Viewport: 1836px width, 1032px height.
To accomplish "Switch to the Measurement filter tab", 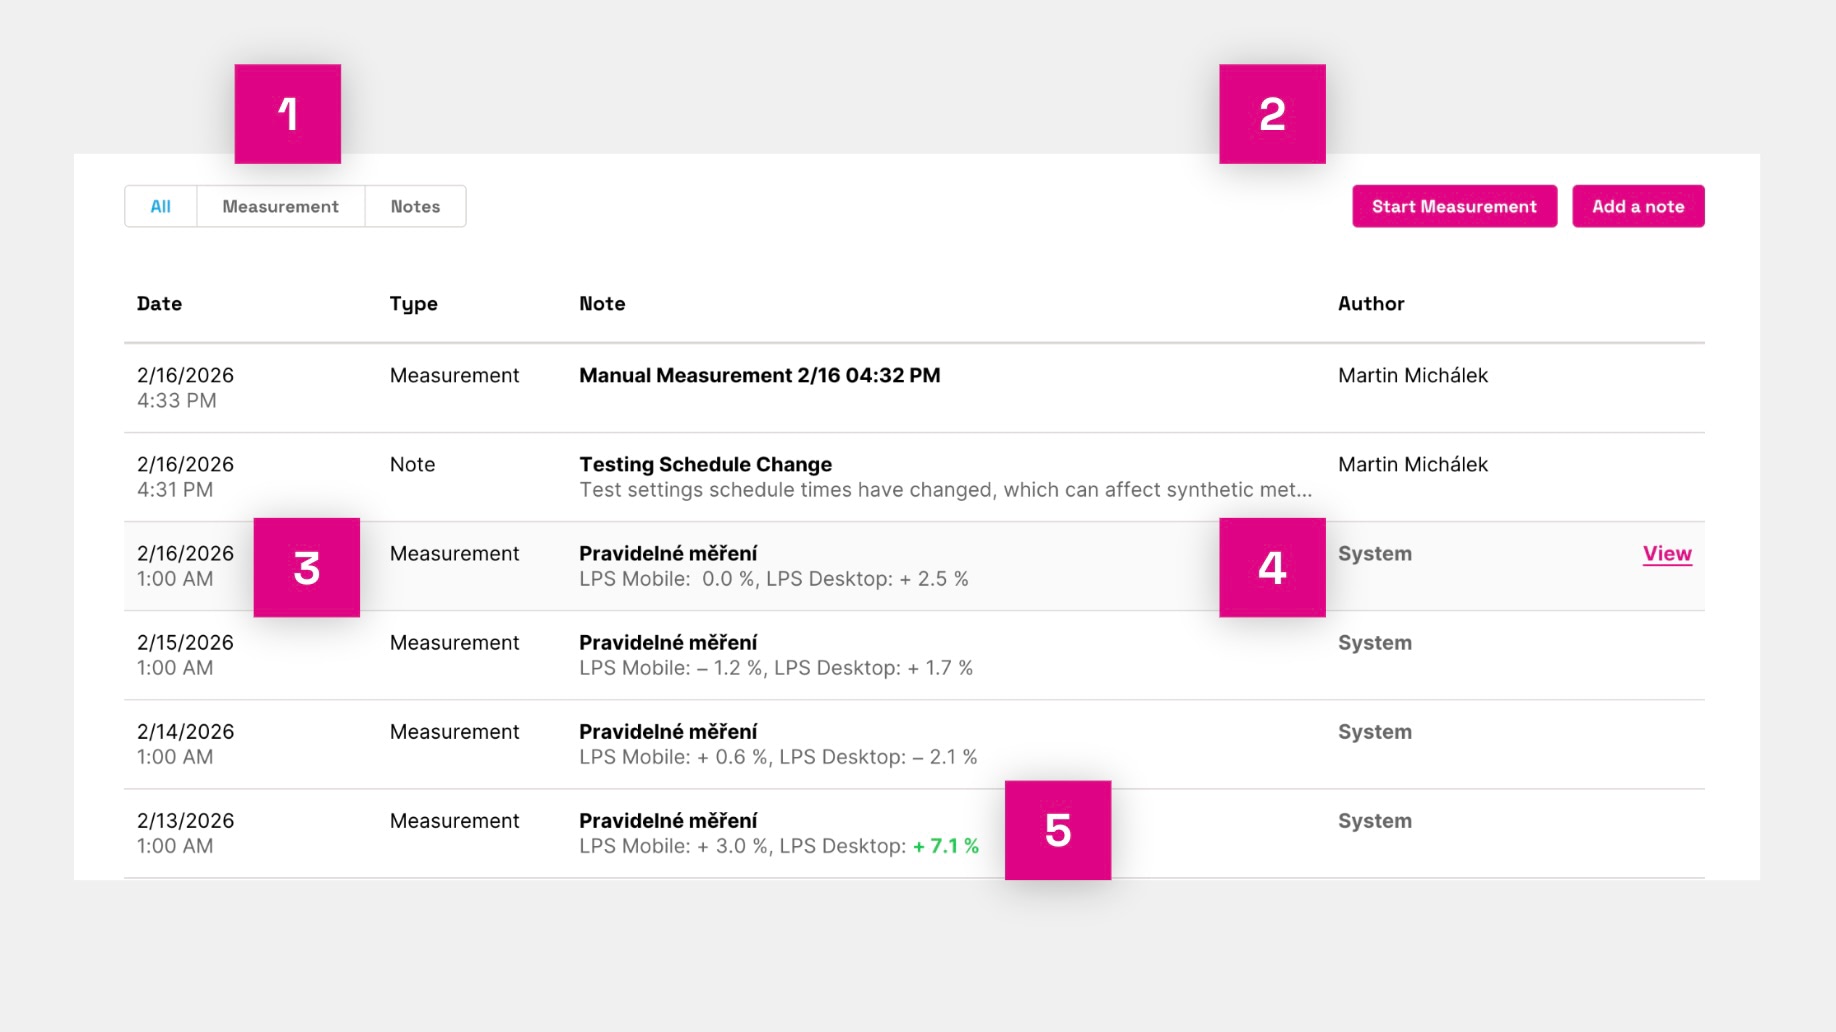I will [x=280, y=206].
